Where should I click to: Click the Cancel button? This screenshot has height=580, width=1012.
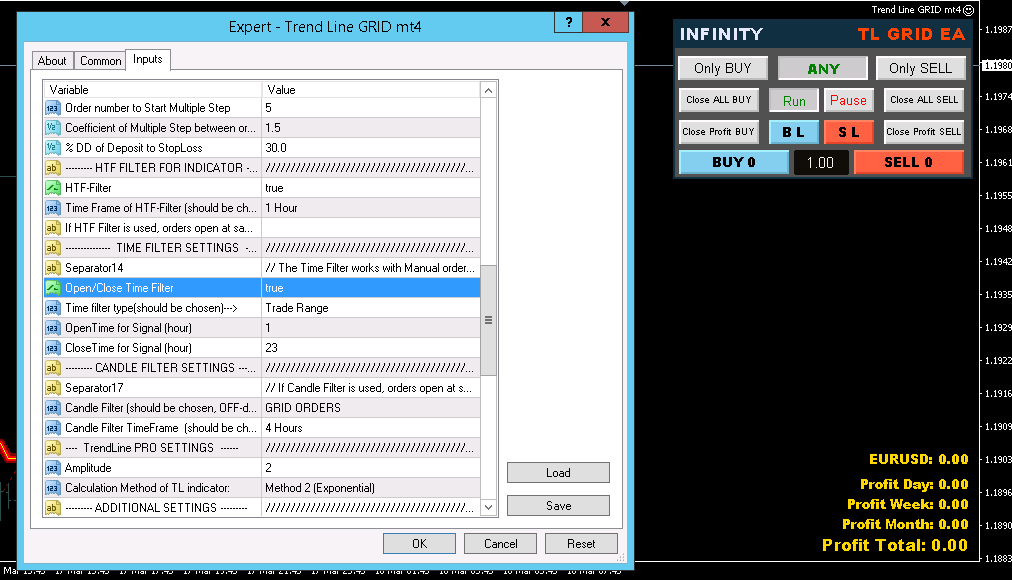point(500,543)
